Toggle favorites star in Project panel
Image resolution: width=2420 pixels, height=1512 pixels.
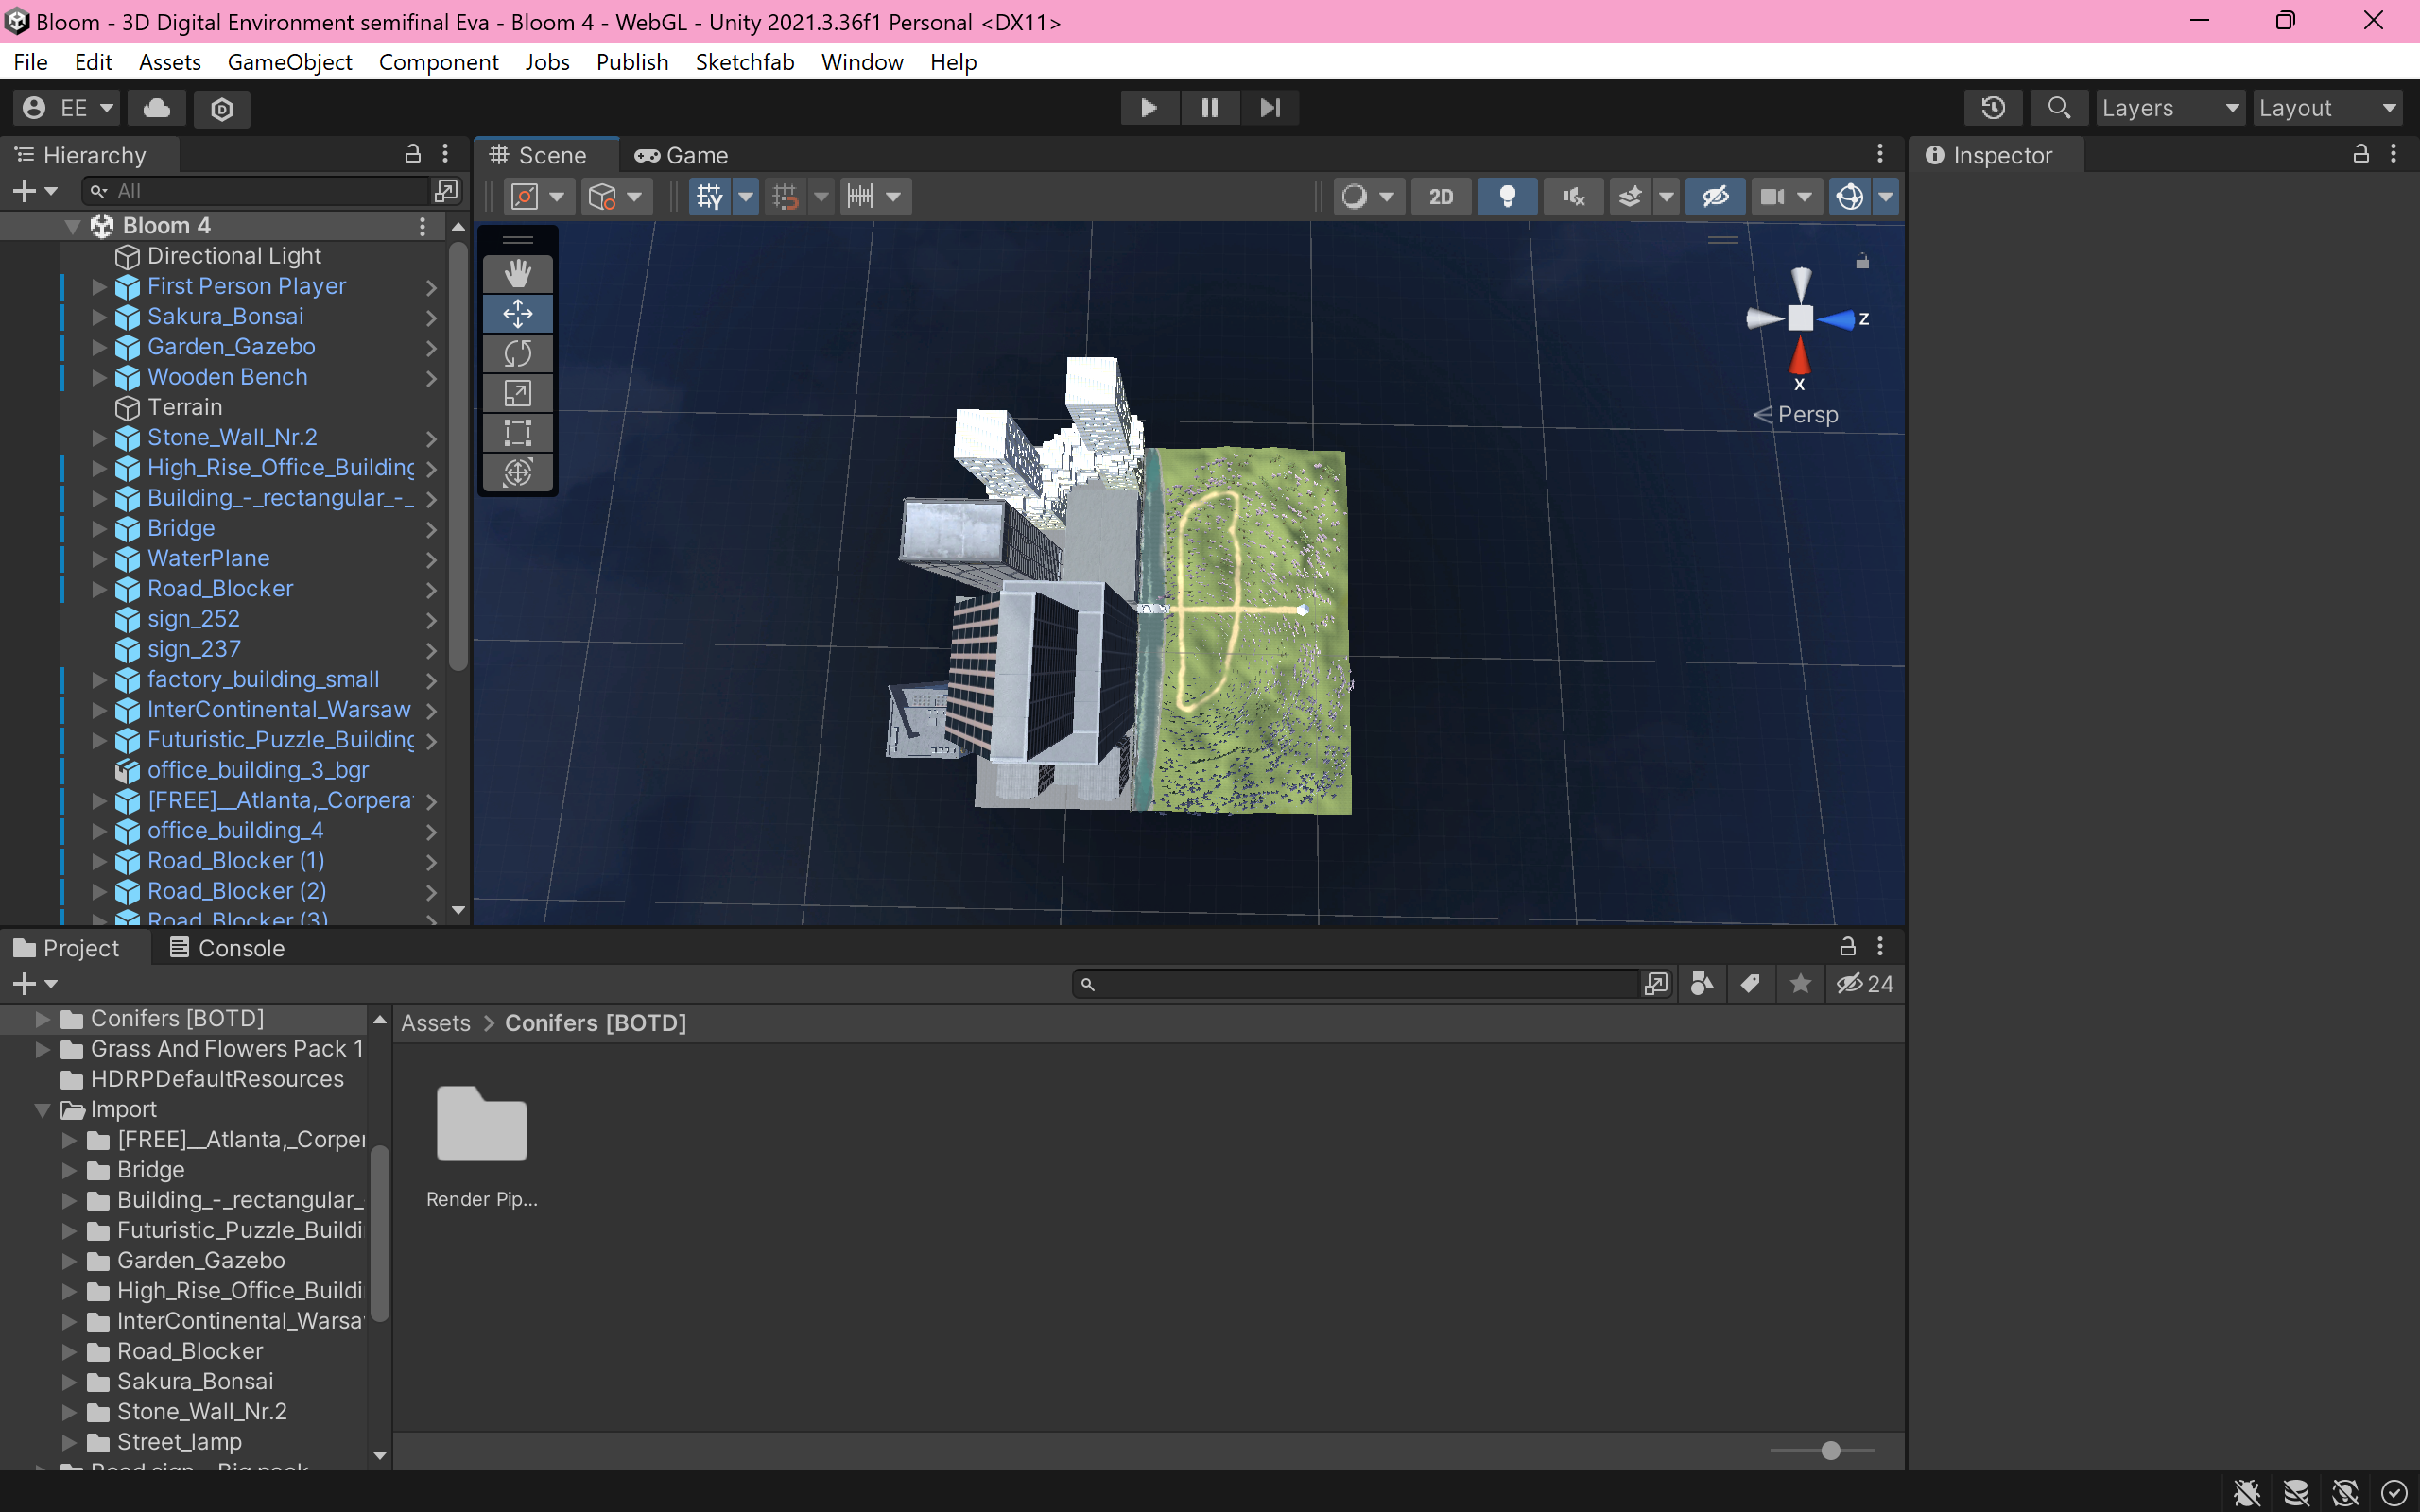coord(1800,984)
